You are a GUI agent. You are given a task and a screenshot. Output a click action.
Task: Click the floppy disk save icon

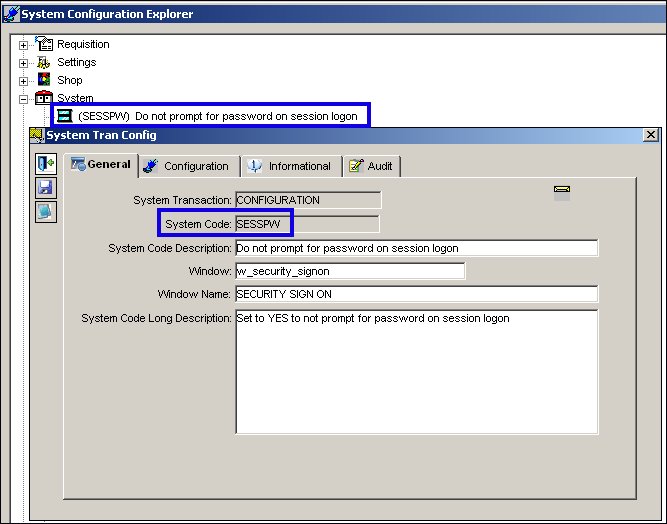[46, 188]
